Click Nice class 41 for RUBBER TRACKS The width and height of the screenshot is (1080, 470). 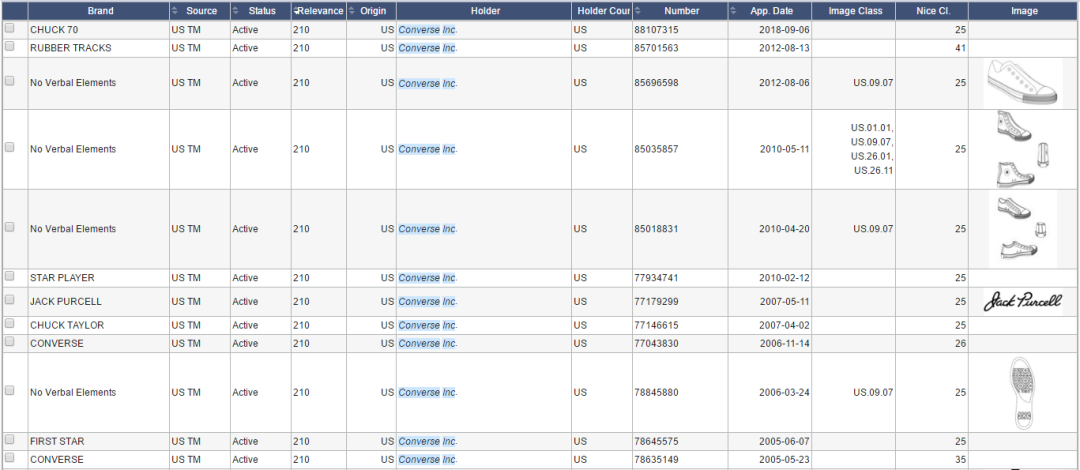click(x=960, y=48)
